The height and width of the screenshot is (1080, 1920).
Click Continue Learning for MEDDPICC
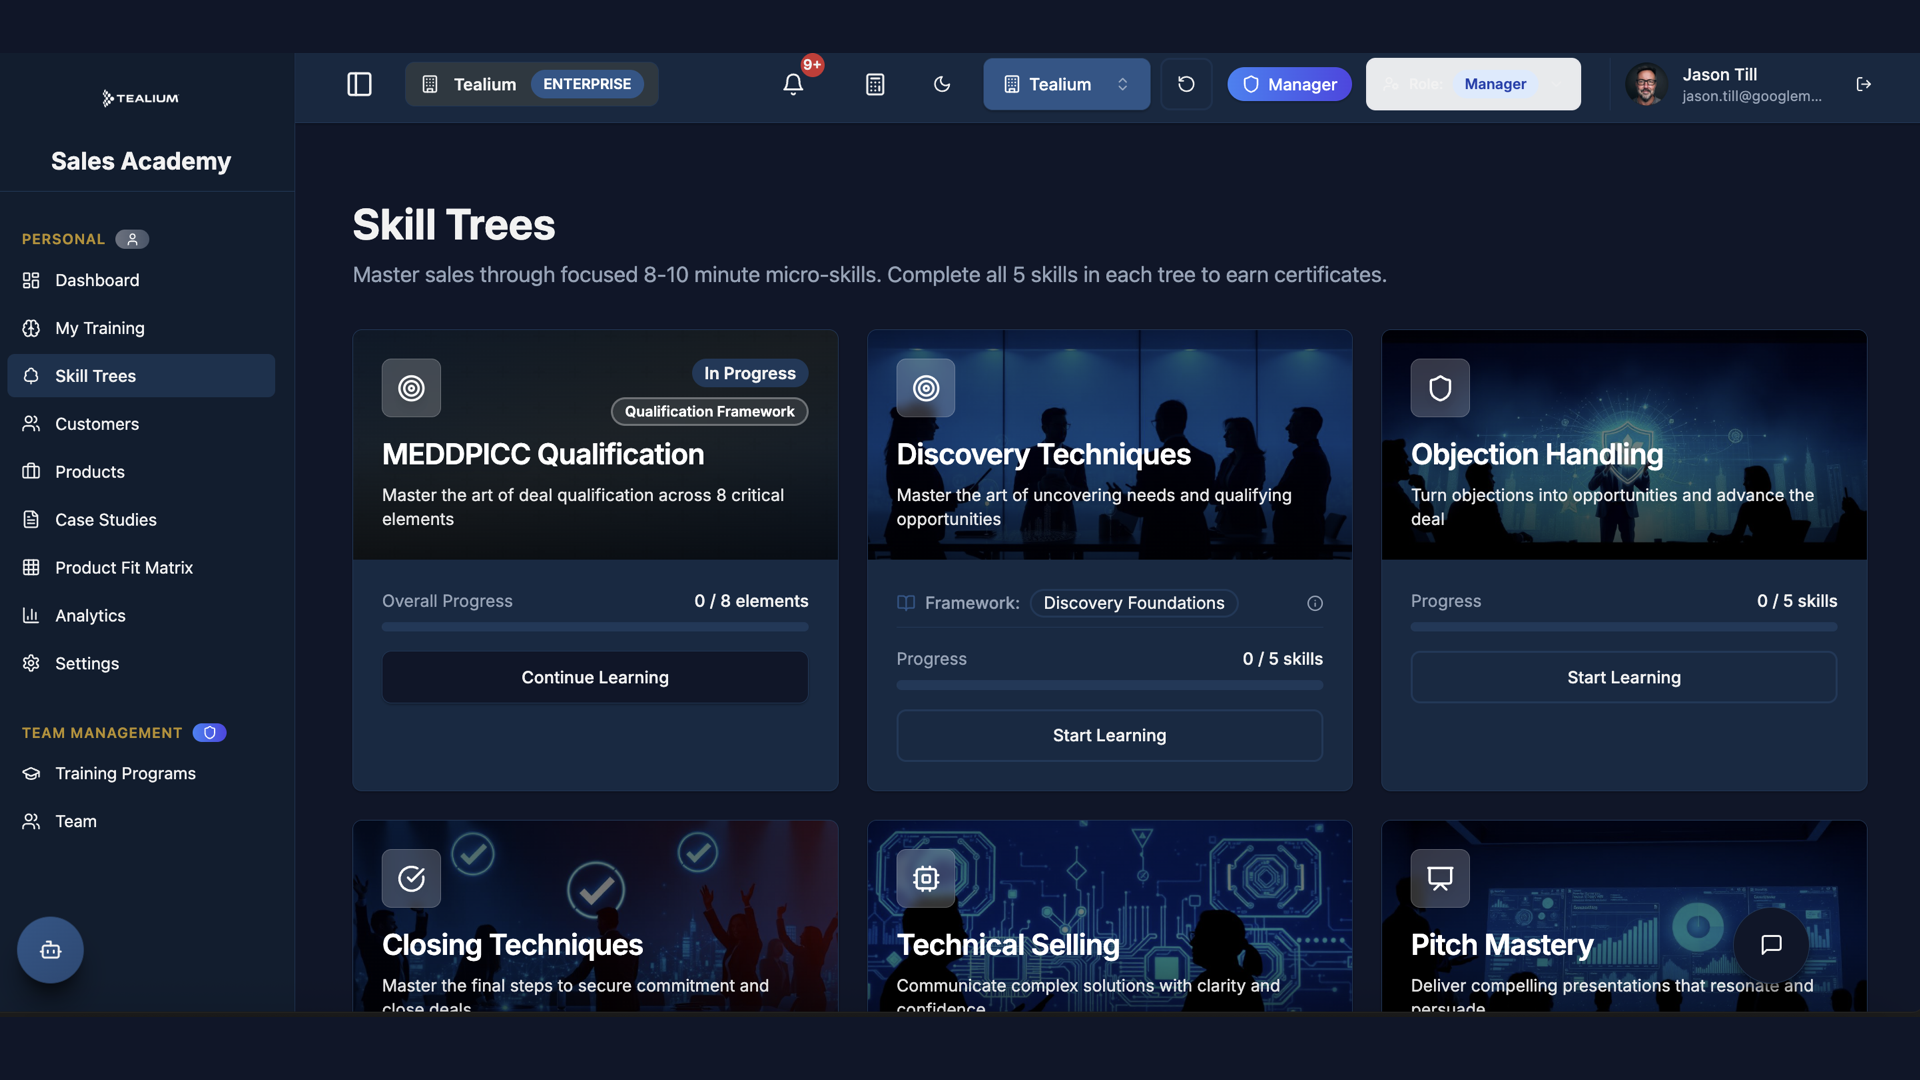coord(595,678)
